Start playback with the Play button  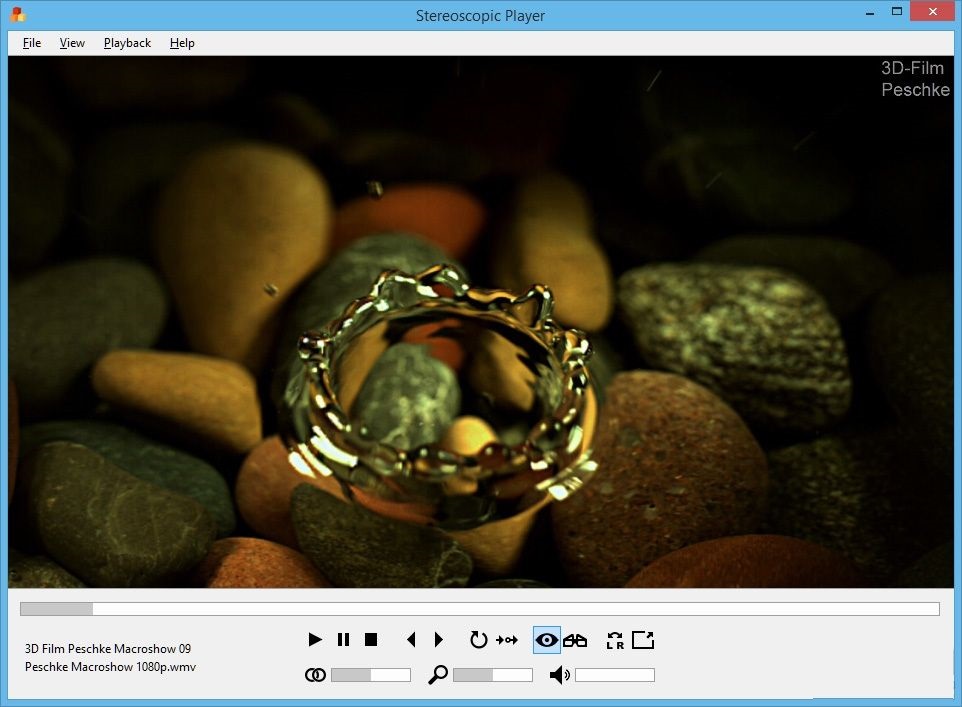[x=315, y=639]
